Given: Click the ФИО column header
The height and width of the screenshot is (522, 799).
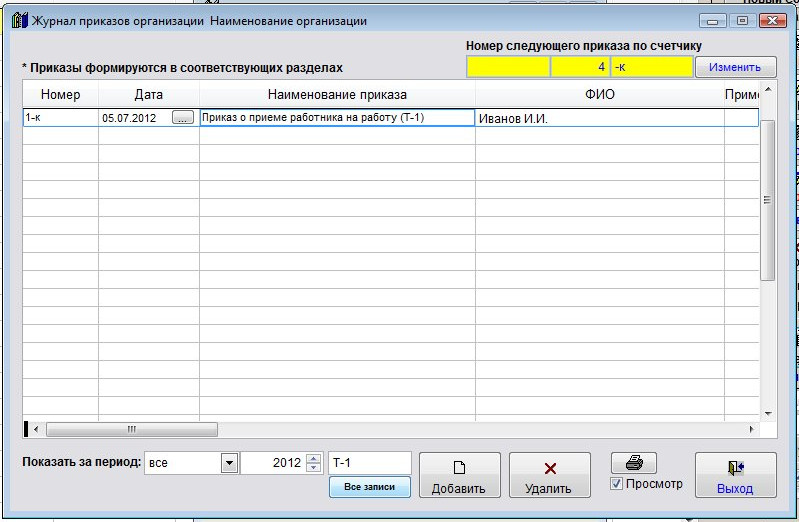Looking at the screenshot, I should [599, 94].
